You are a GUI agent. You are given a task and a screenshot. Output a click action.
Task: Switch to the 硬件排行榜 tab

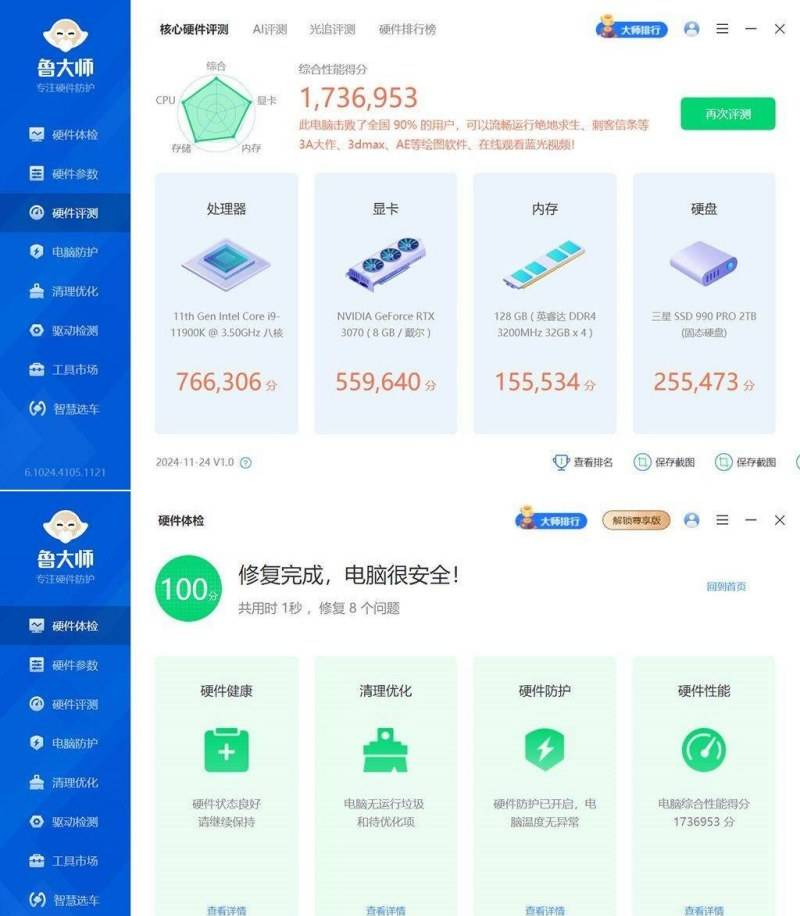click(407, 29)
